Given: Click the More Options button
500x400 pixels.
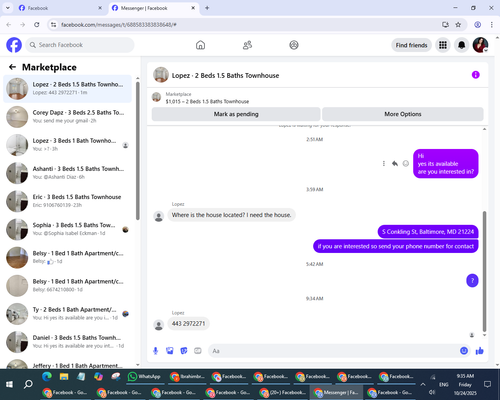Looking at the screenshot, I should 403,114.
